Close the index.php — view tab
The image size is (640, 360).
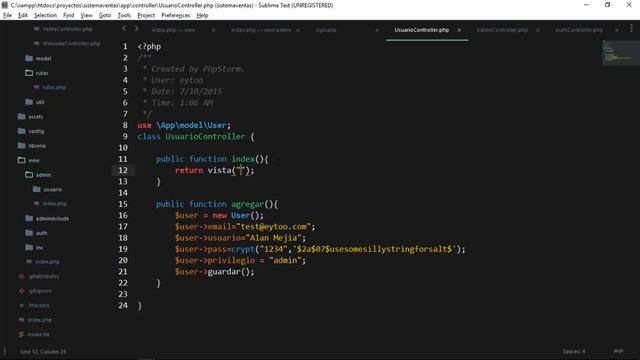pos(213,30)
